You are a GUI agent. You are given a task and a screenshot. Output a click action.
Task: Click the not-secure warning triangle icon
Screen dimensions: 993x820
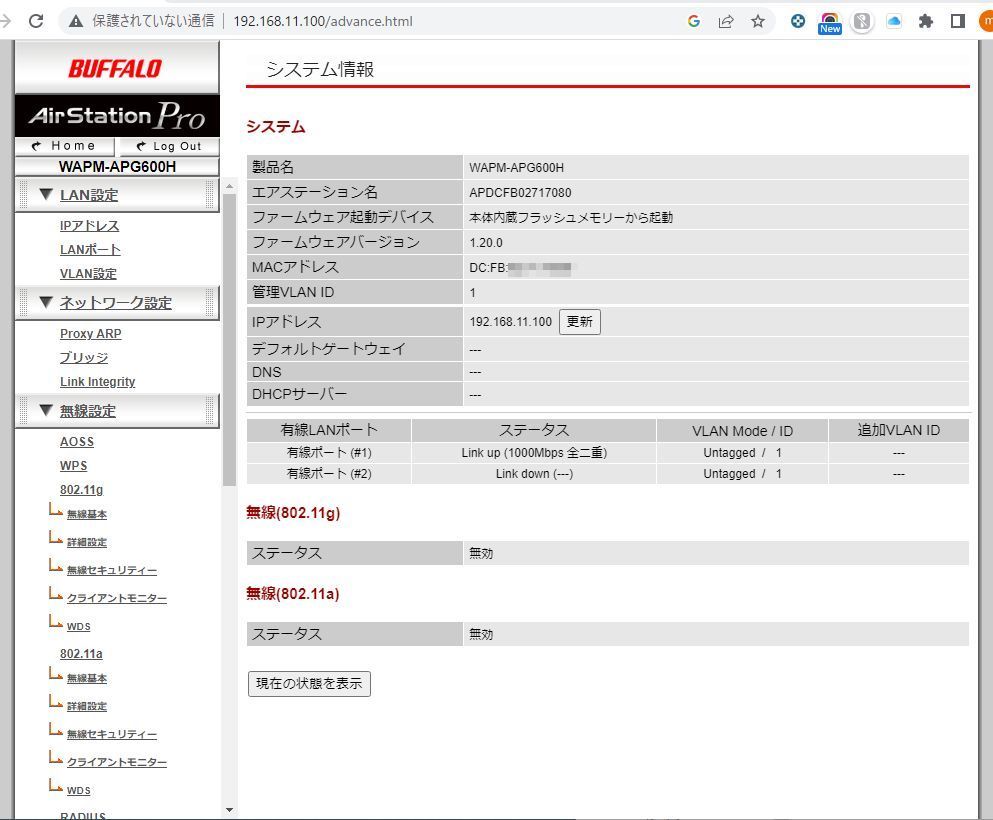pos(76,22)
